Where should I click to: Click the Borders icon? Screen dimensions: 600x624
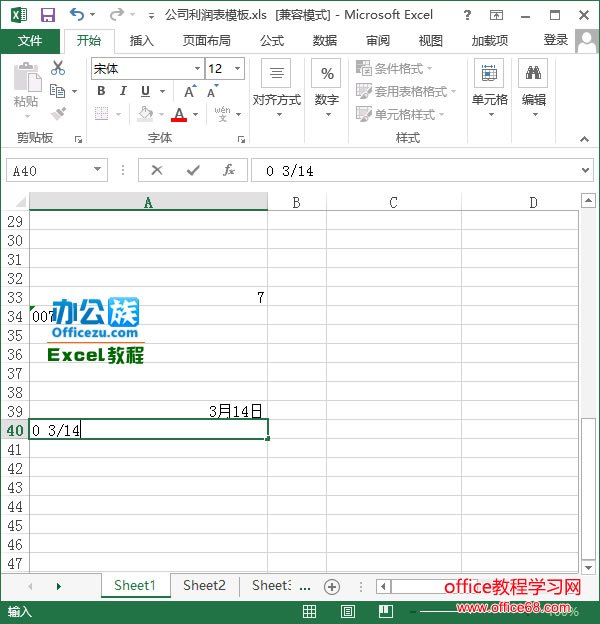102,114
